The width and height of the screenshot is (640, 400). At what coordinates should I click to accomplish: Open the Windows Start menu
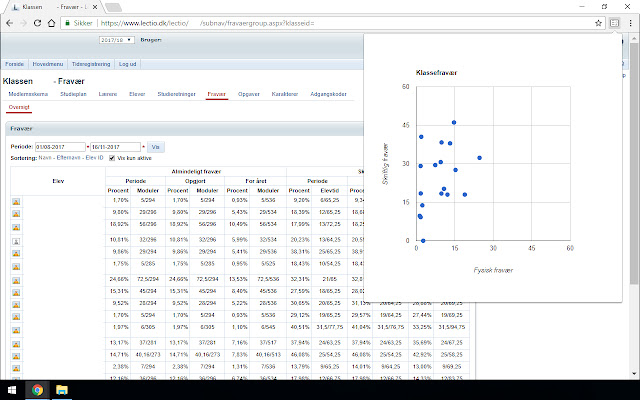[x=11, y=389]
